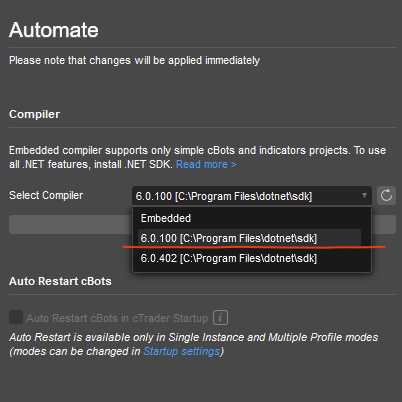The image size is (402, 402).
Task: Click the Compiler section heading
Action: pos(34,114)
